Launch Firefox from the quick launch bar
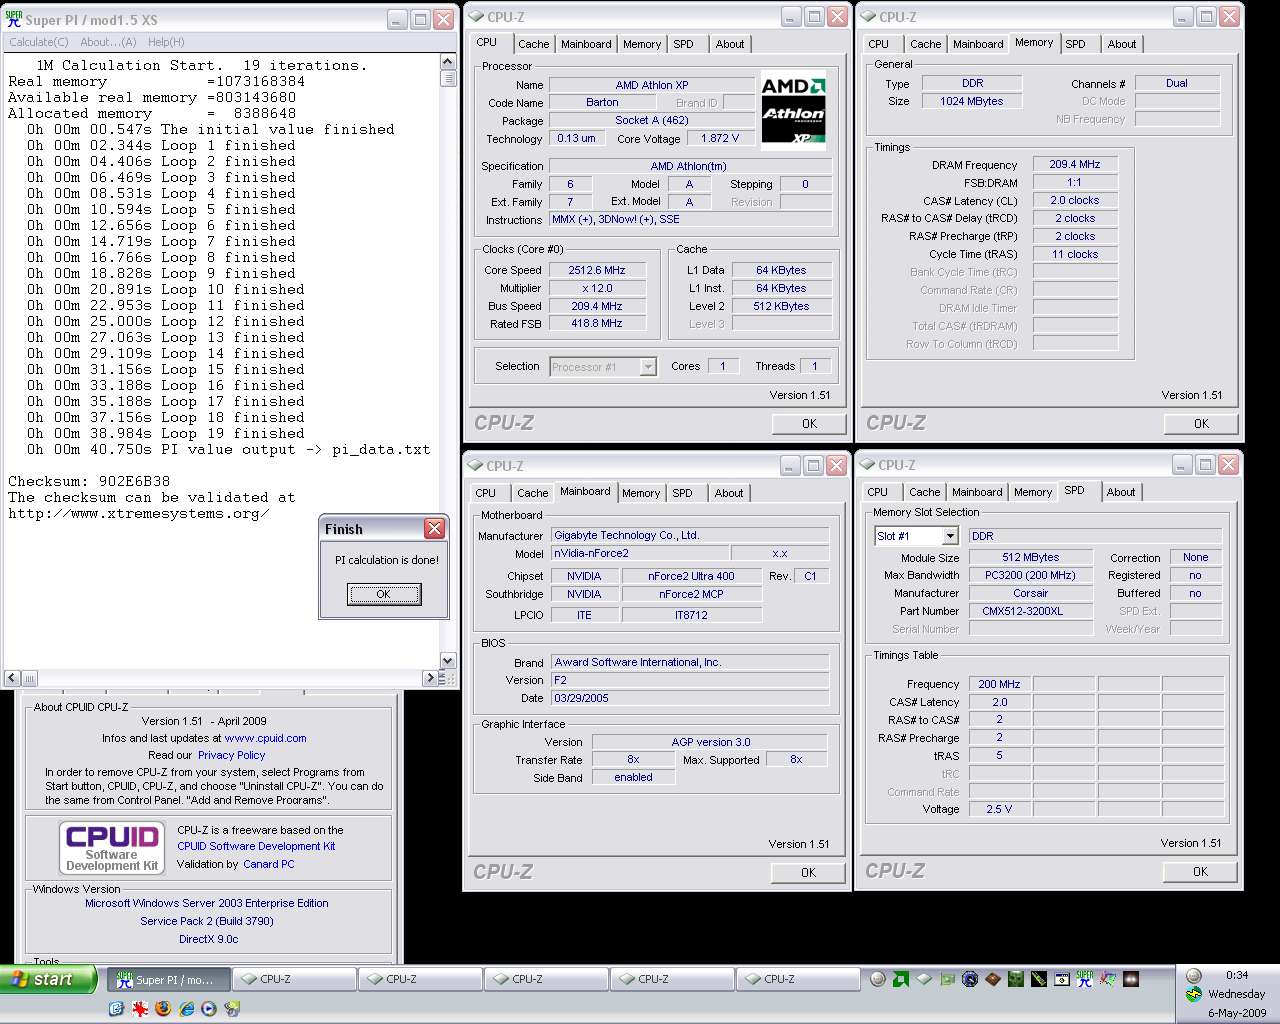1280x1024 pixels. click(x=163, y=1009)
